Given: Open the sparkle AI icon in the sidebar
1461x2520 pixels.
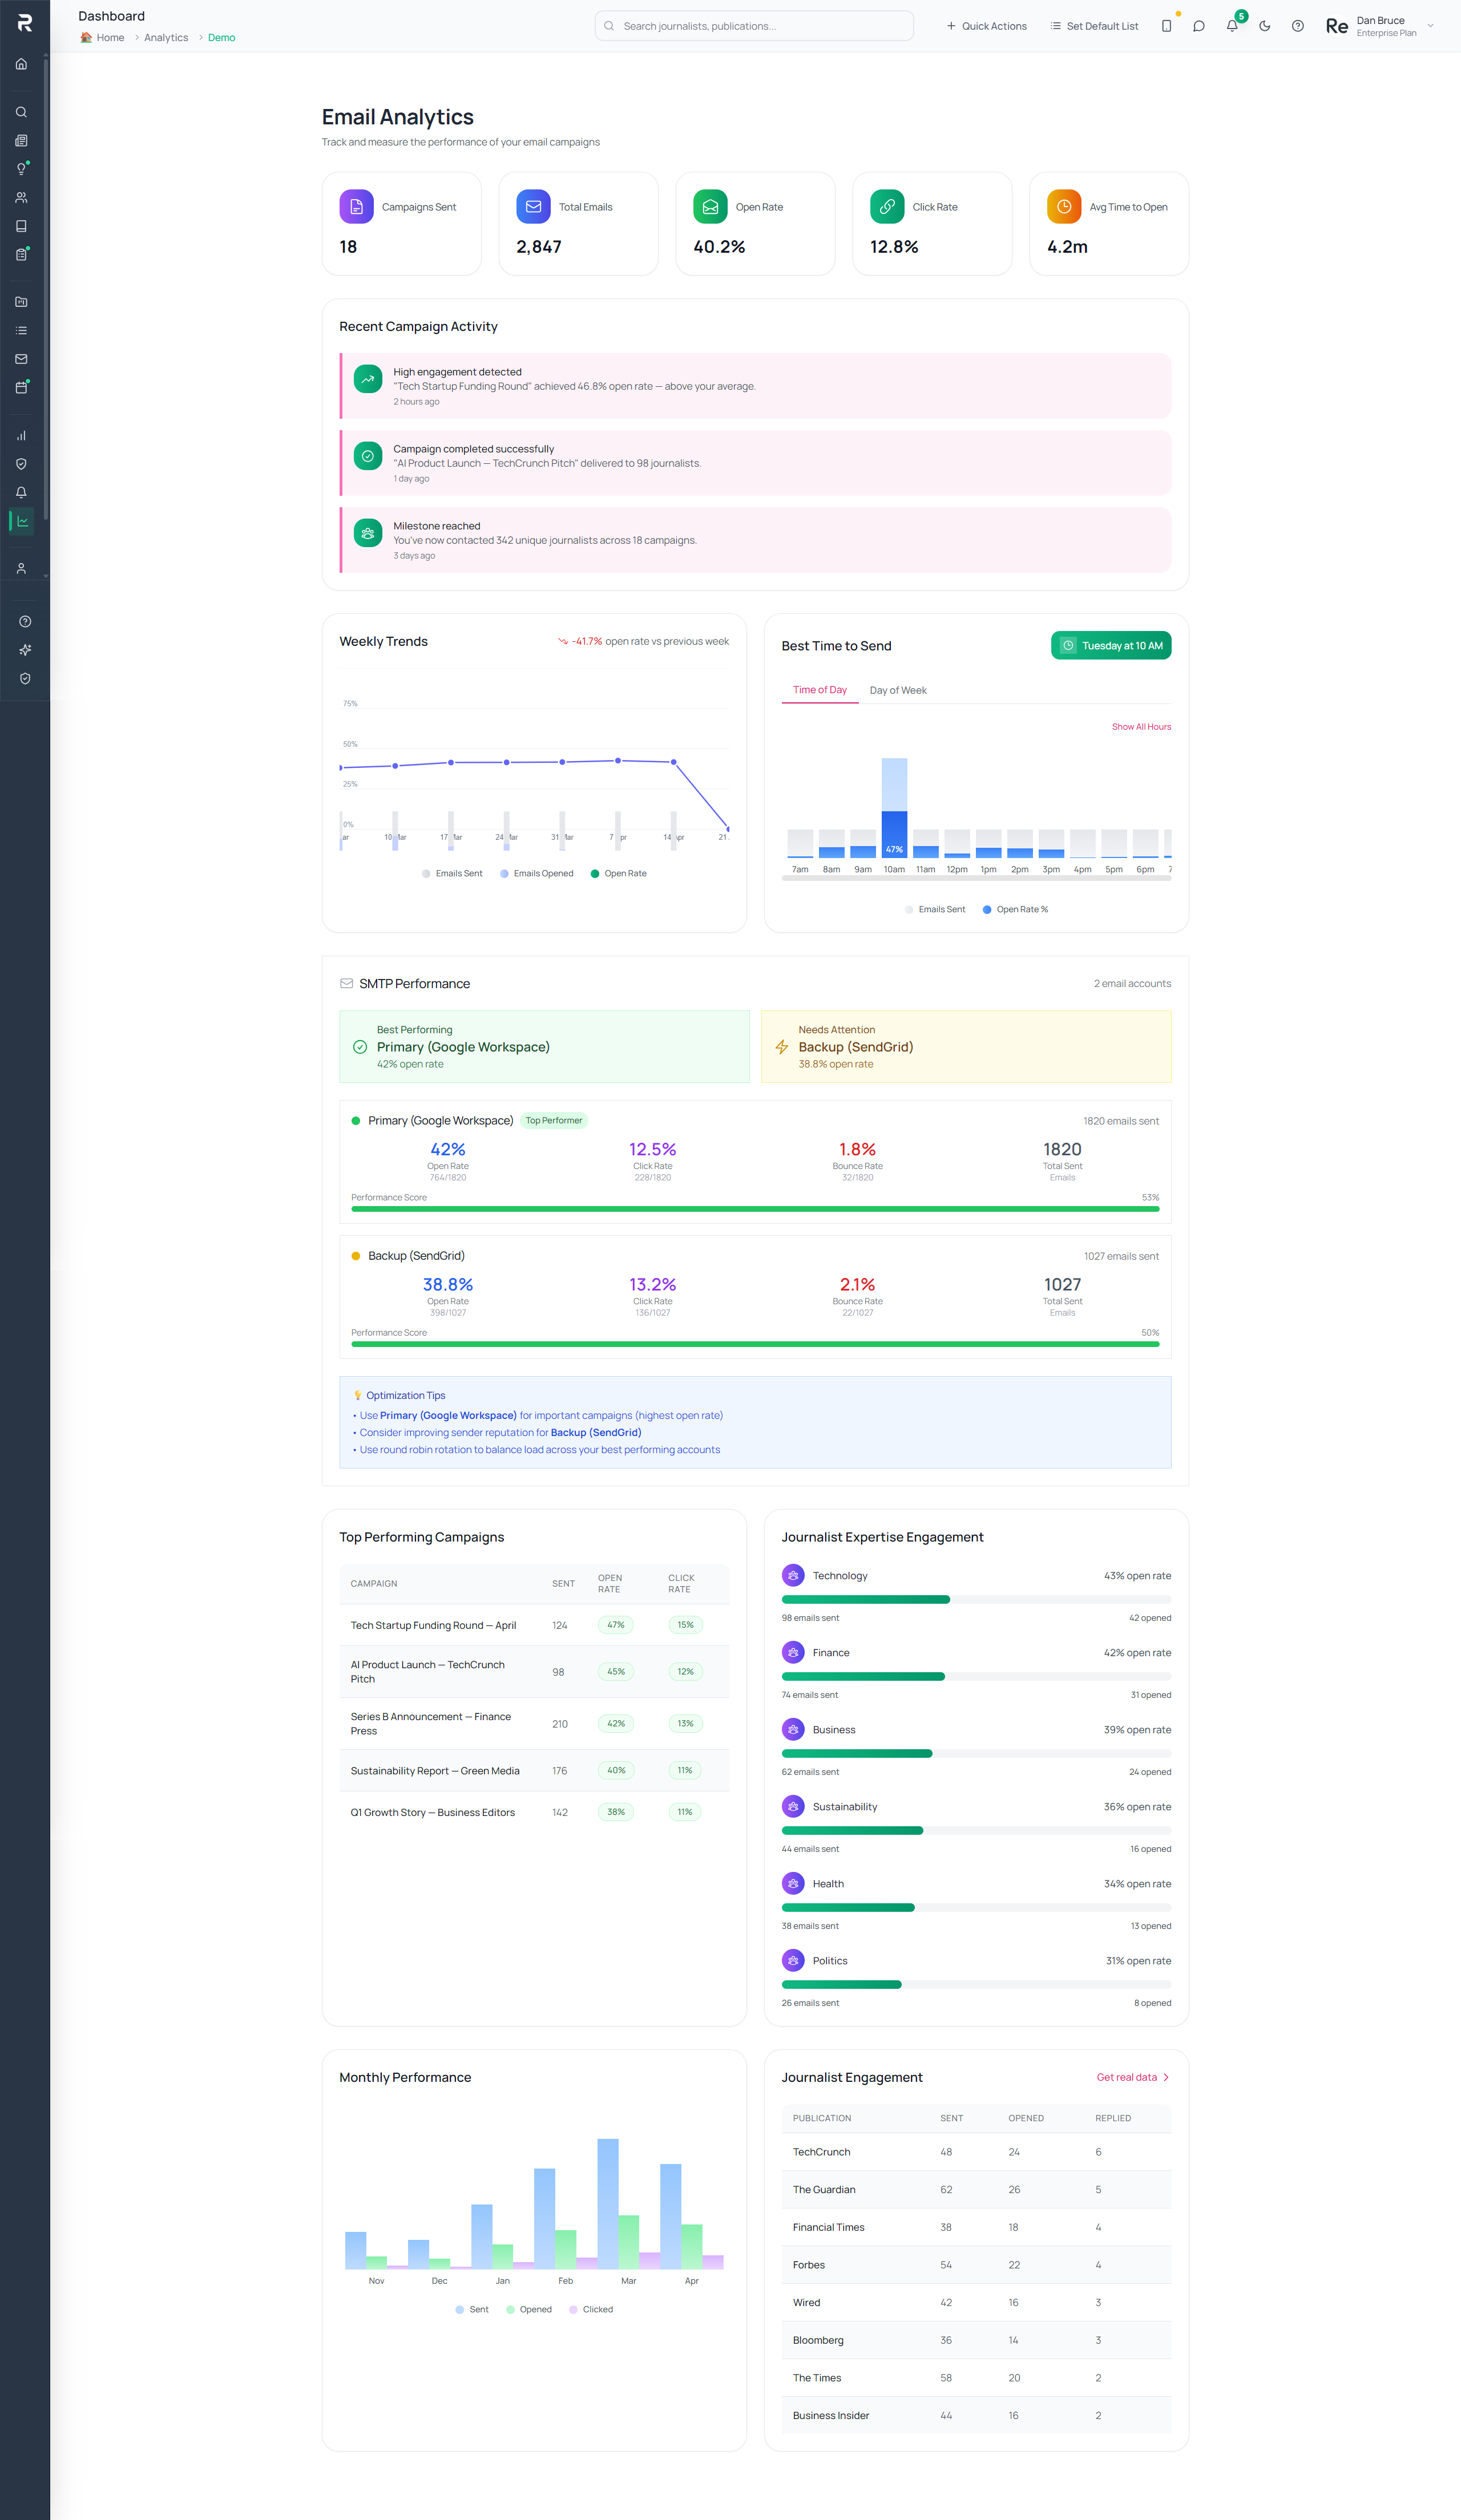Looking at the screenshot, I should 25,650.
